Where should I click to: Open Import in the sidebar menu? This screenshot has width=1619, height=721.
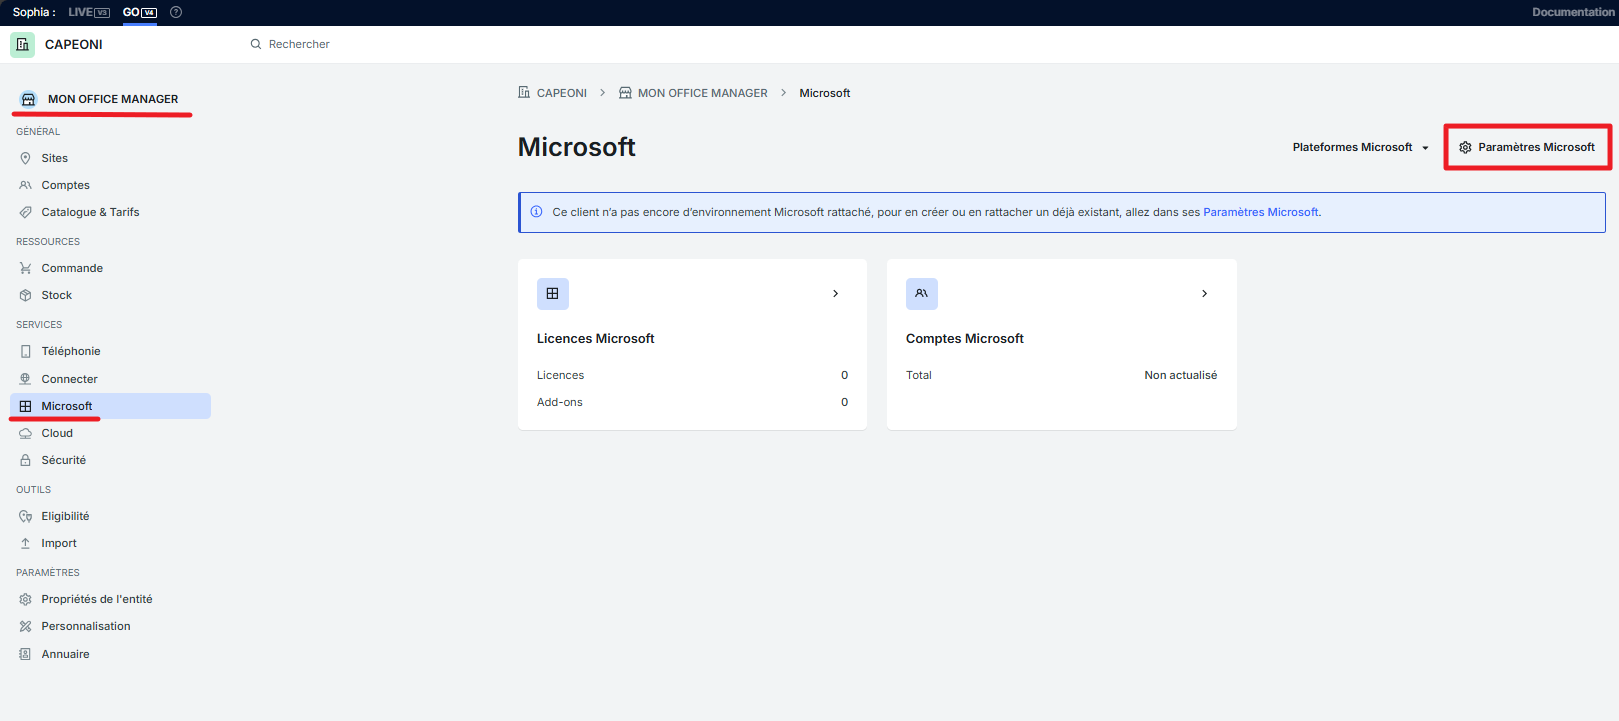pyautogui.click(x=59, y=543)
